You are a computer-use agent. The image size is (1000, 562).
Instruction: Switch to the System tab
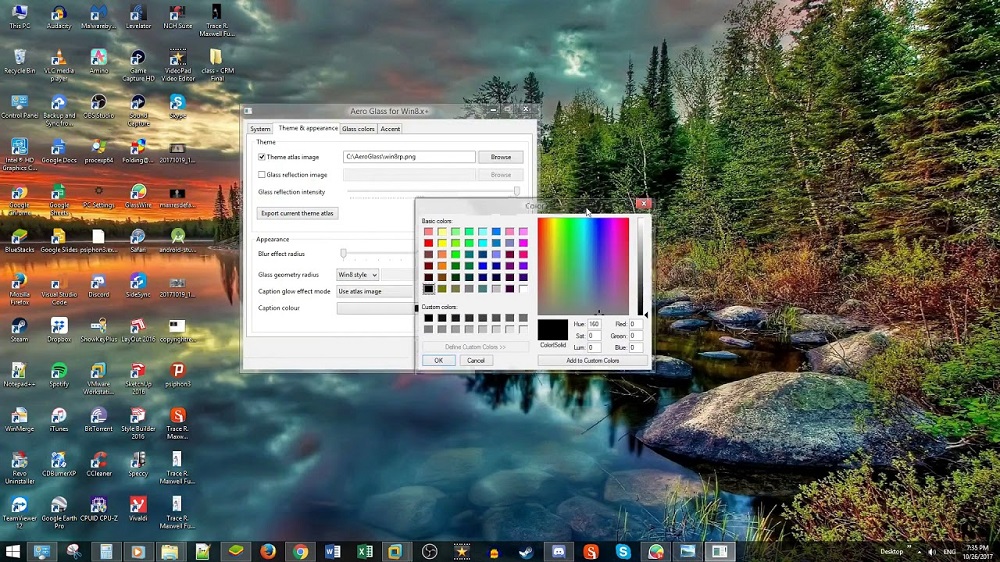(260, 129)
